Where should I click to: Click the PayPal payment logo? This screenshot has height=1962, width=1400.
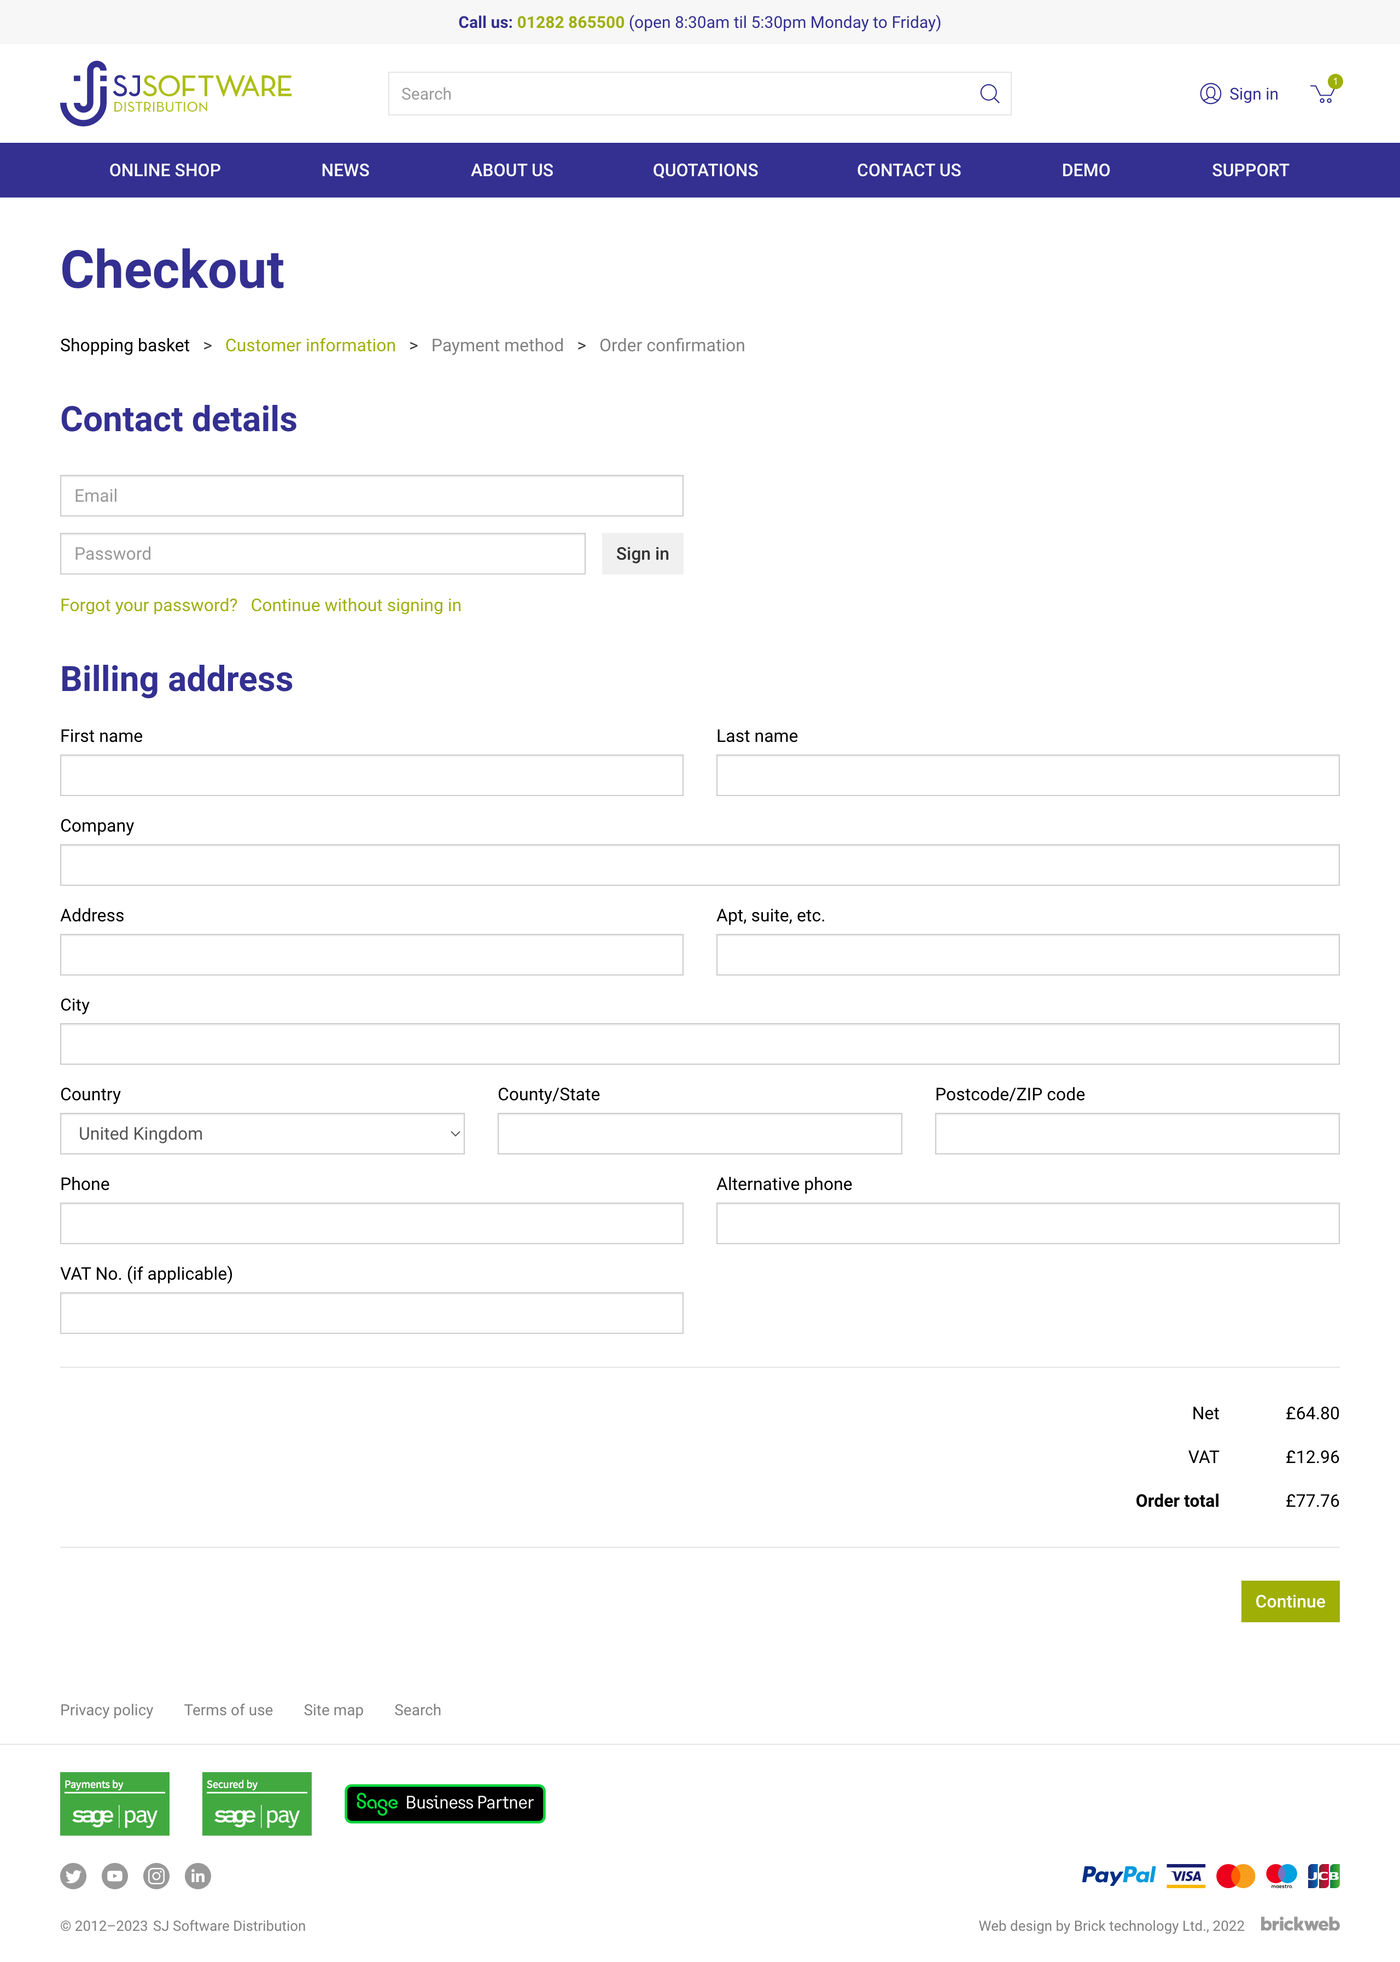click(1119, 1875)
